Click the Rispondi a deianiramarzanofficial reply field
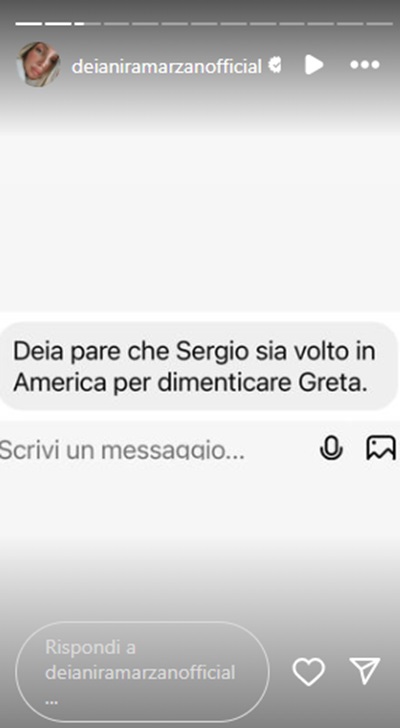Viewport: 400px width, 728px height. [x=142, y=672]
